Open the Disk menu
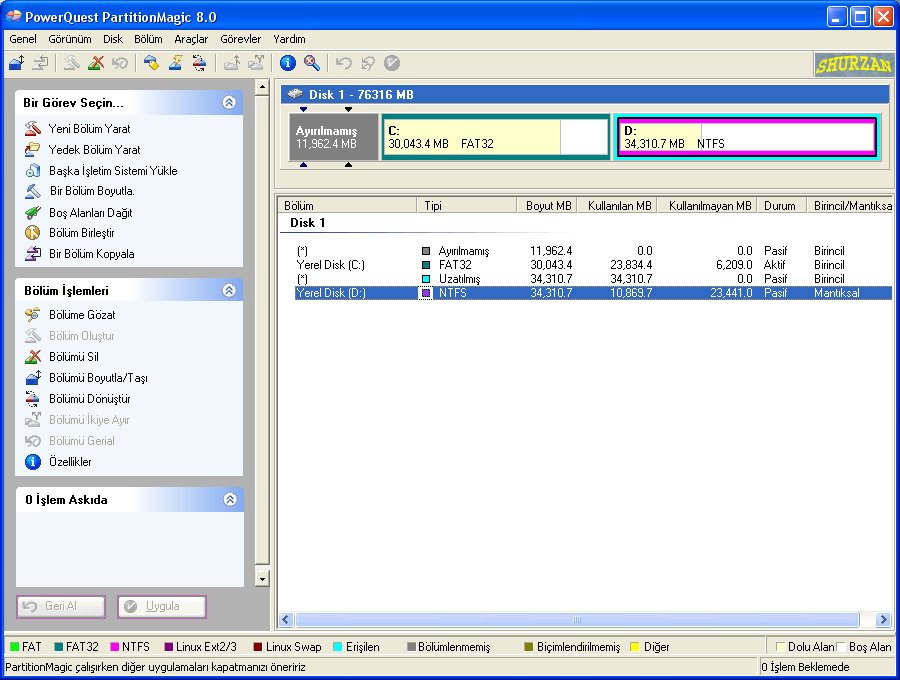900x680 pixels. point(113,39)
